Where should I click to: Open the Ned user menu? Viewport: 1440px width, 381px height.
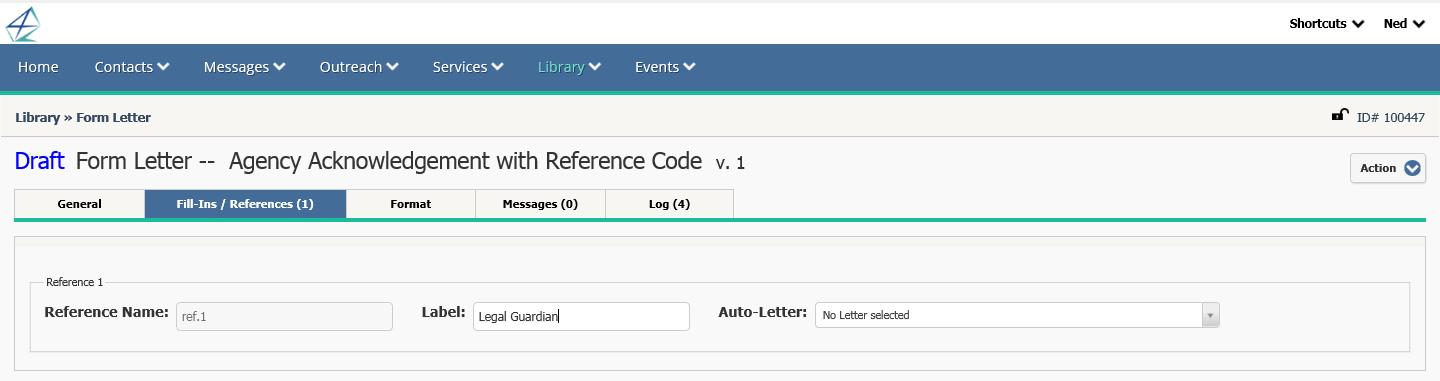(1404, 24)
